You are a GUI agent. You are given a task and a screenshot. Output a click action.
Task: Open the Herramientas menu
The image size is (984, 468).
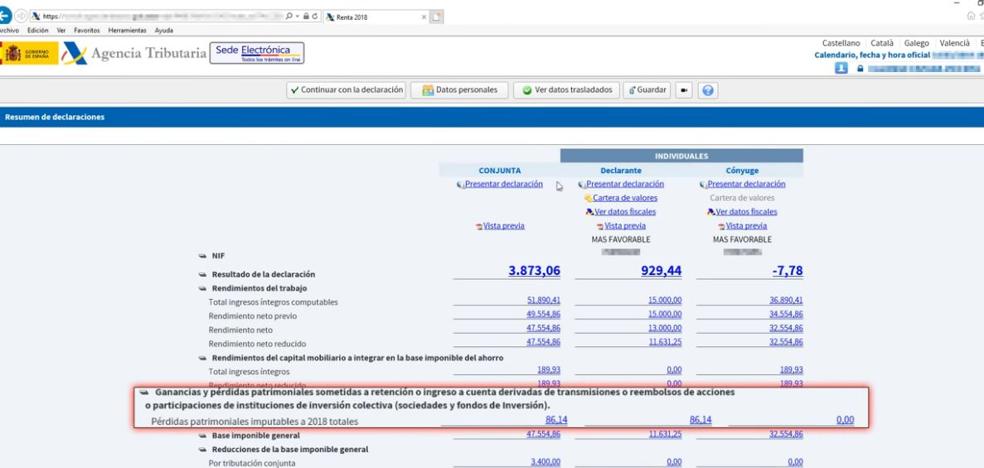tap(127, 30)
